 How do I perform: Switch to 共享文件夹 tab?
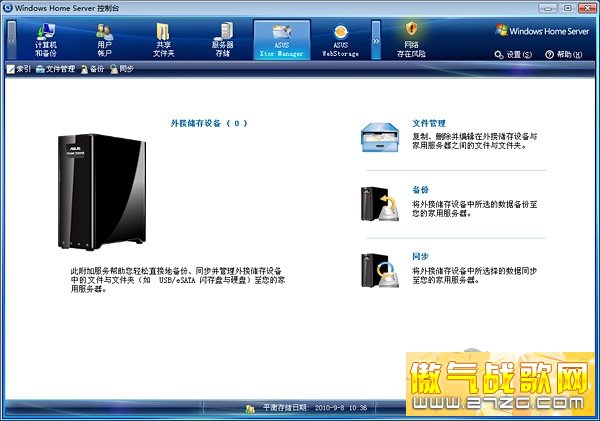pyautogui.click(x=164, y=40)
